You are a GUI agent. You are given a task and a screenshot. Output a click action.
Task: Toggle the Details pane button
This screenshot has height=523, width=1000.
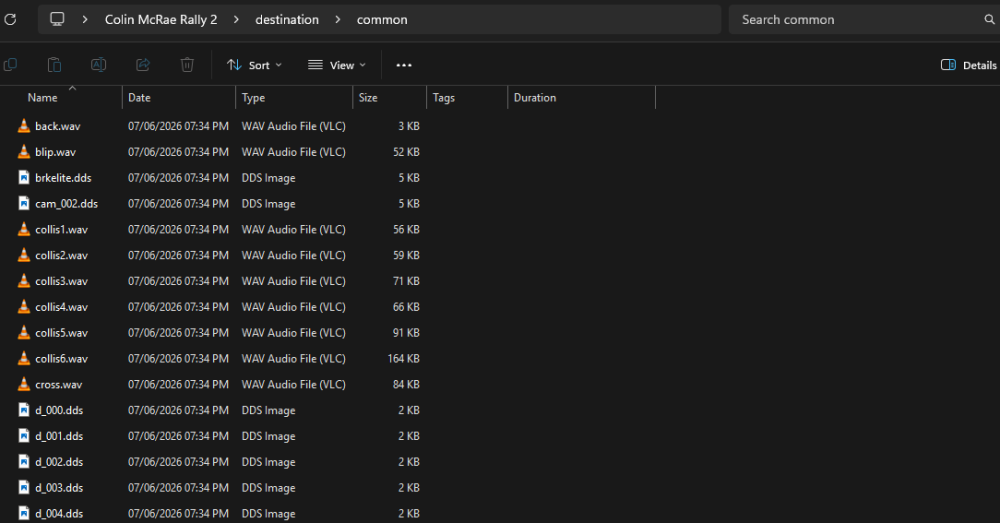(969, 65)
